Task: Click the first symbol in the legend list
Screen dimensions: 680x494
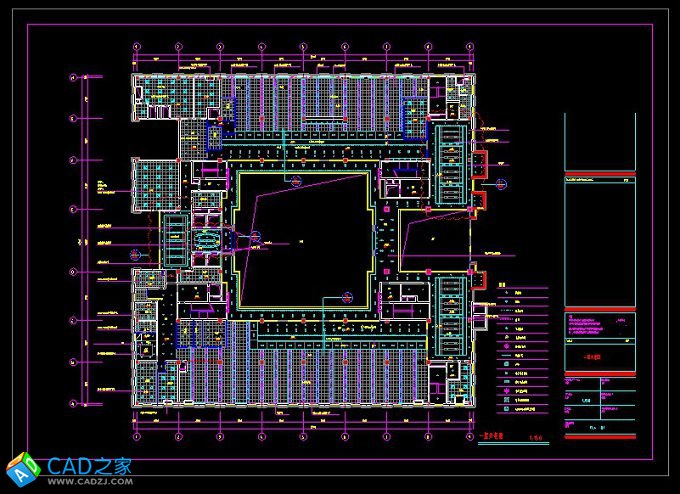Action: 505,292
